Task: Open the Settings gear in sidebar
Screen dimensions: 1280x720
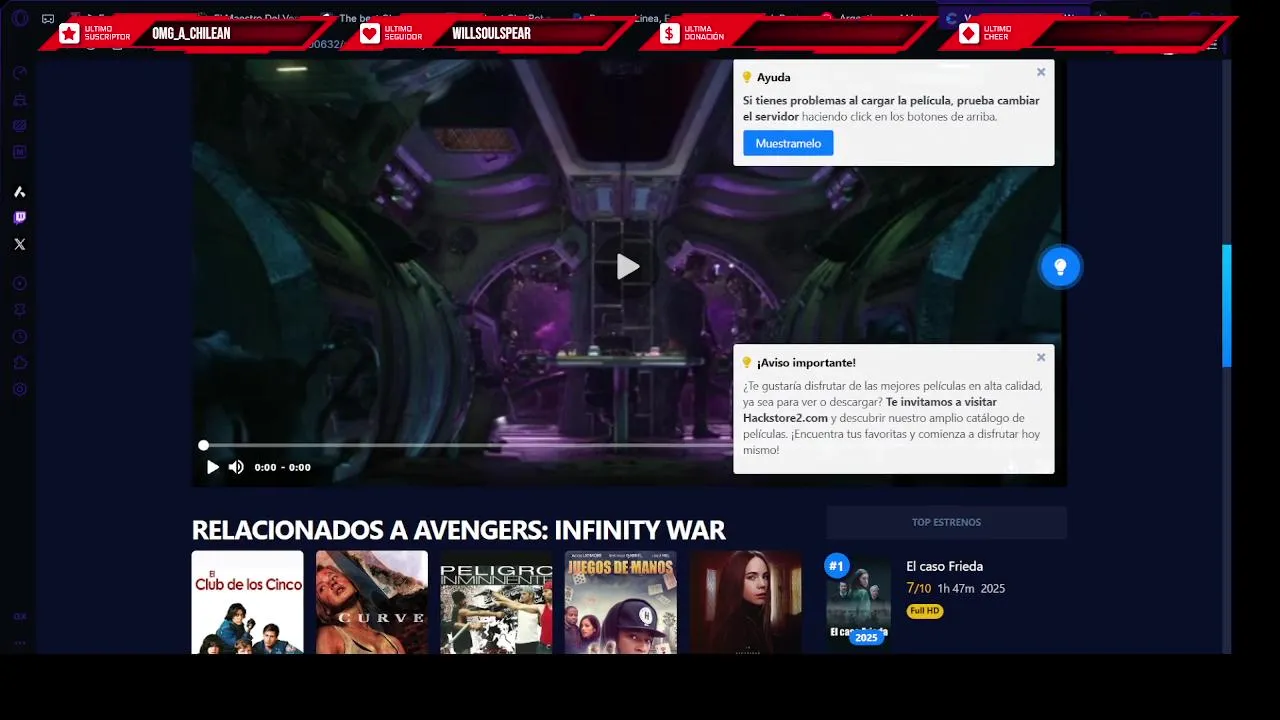Action: click(19, 389)
